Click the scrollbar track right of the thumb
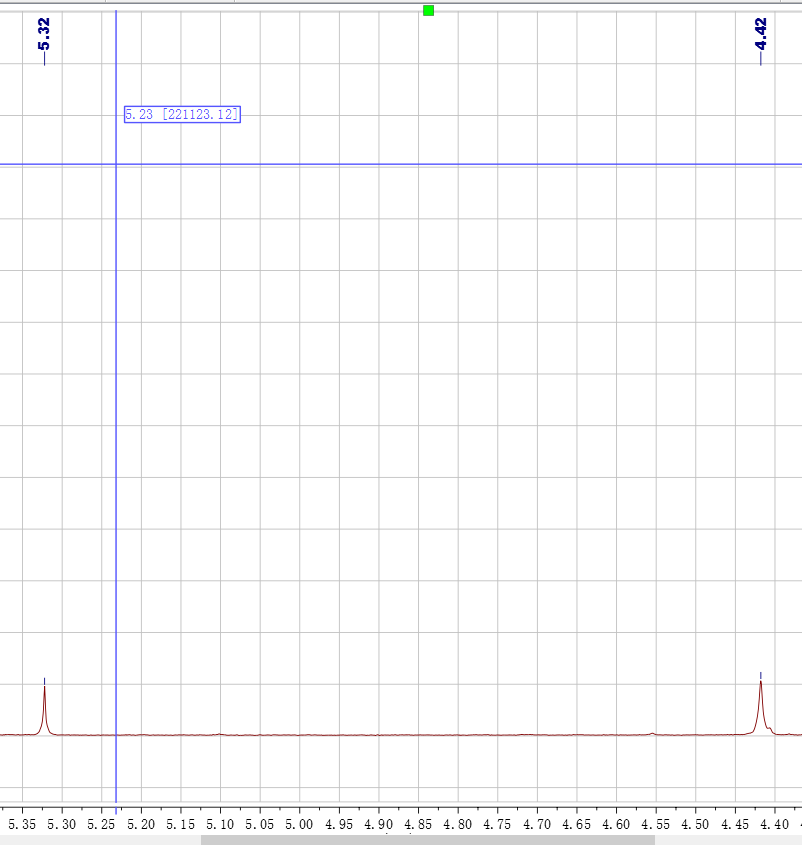 click(x=728, y=840)
